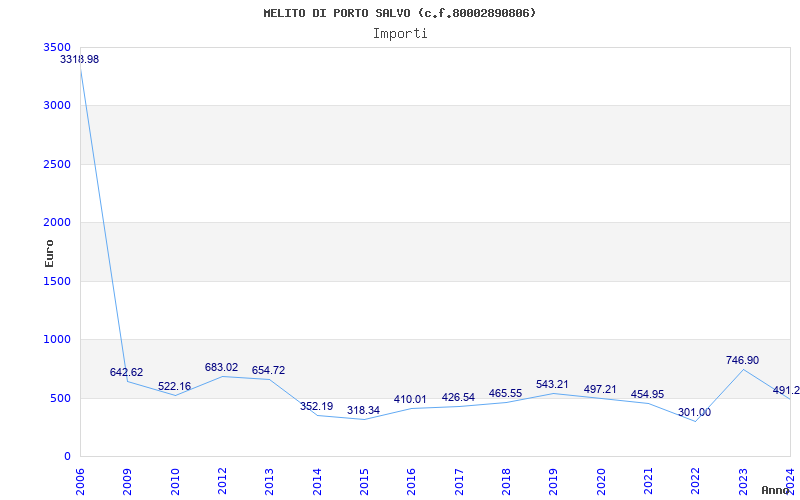Click the x-axis year 2012
This screenshot has height=500, width=800.
(222, 482)
